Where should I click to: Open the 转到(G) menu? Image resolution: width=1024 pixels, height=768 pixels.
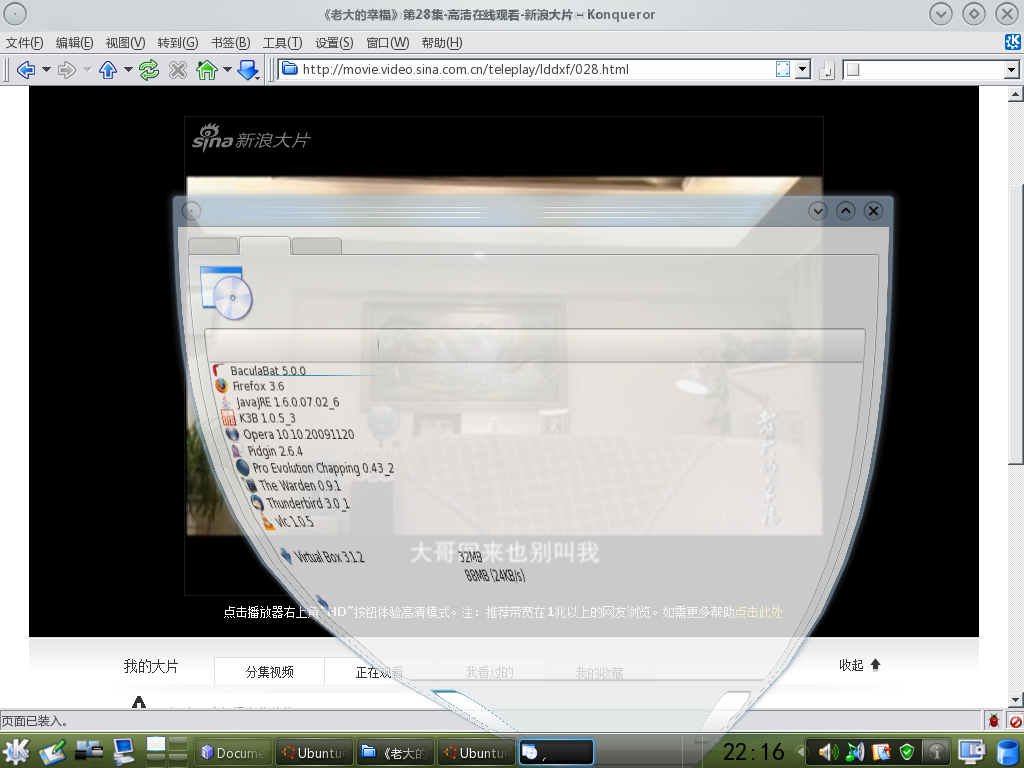(178, 42)
